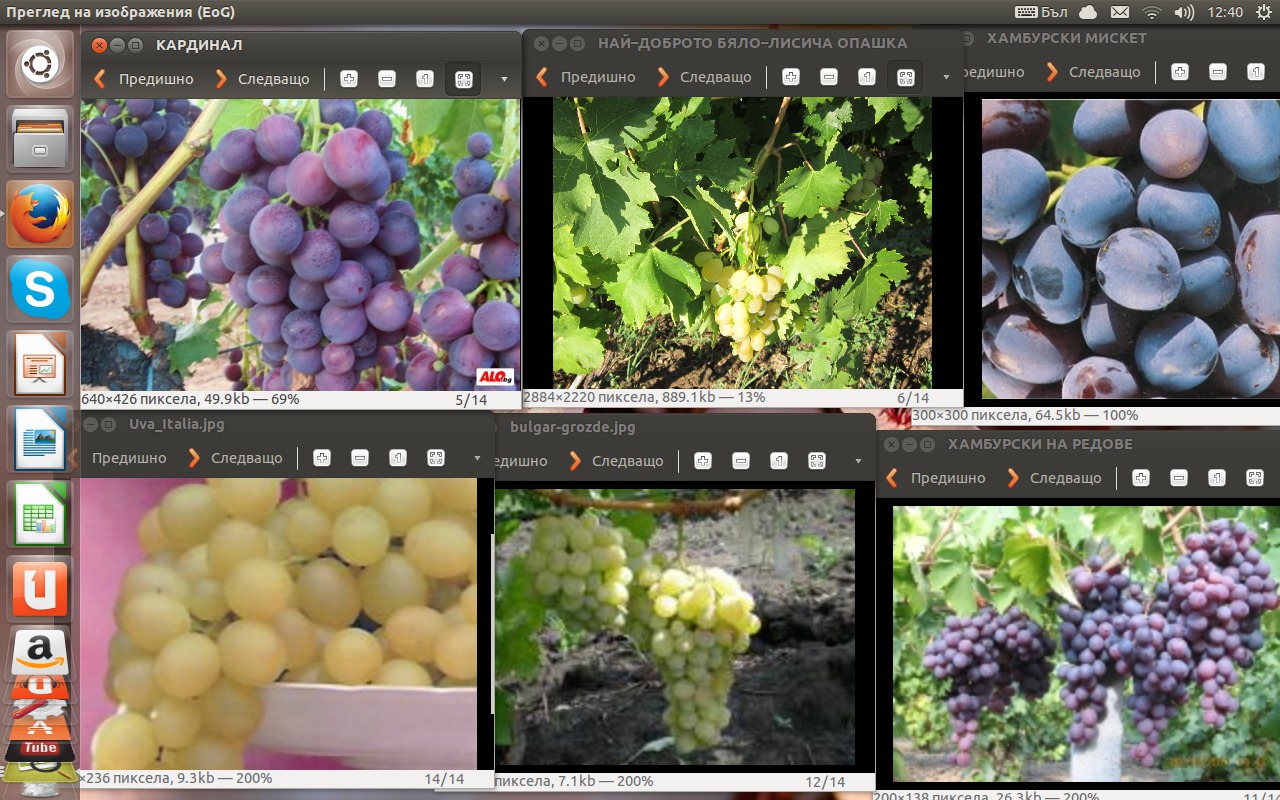Toggle best fit in КАРДИНАЛ window
This screenshot has width=1280, height=800.
(463, 79)
